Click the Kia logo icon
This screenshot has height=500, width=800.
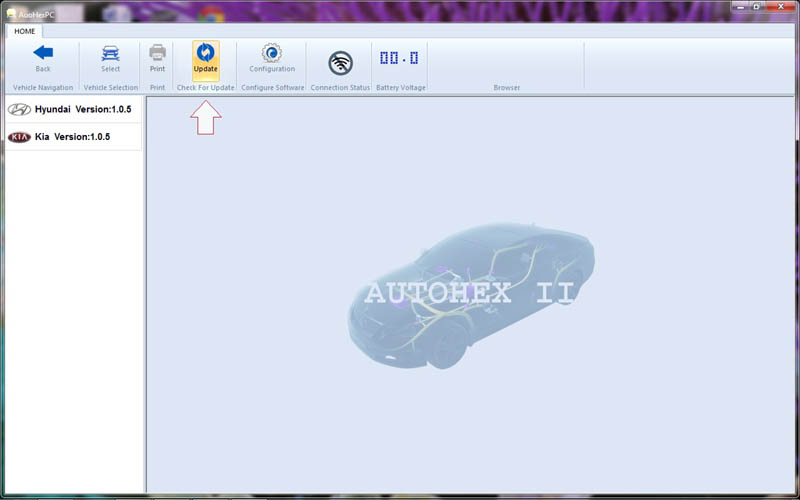pos(19,137)
